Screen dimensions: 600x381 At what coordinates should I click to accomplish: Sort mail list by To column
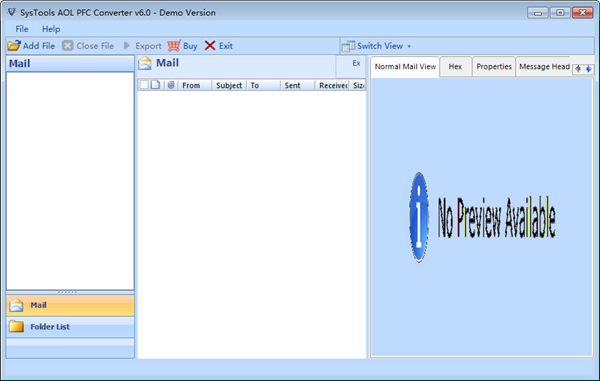click(x=263, y=85)
